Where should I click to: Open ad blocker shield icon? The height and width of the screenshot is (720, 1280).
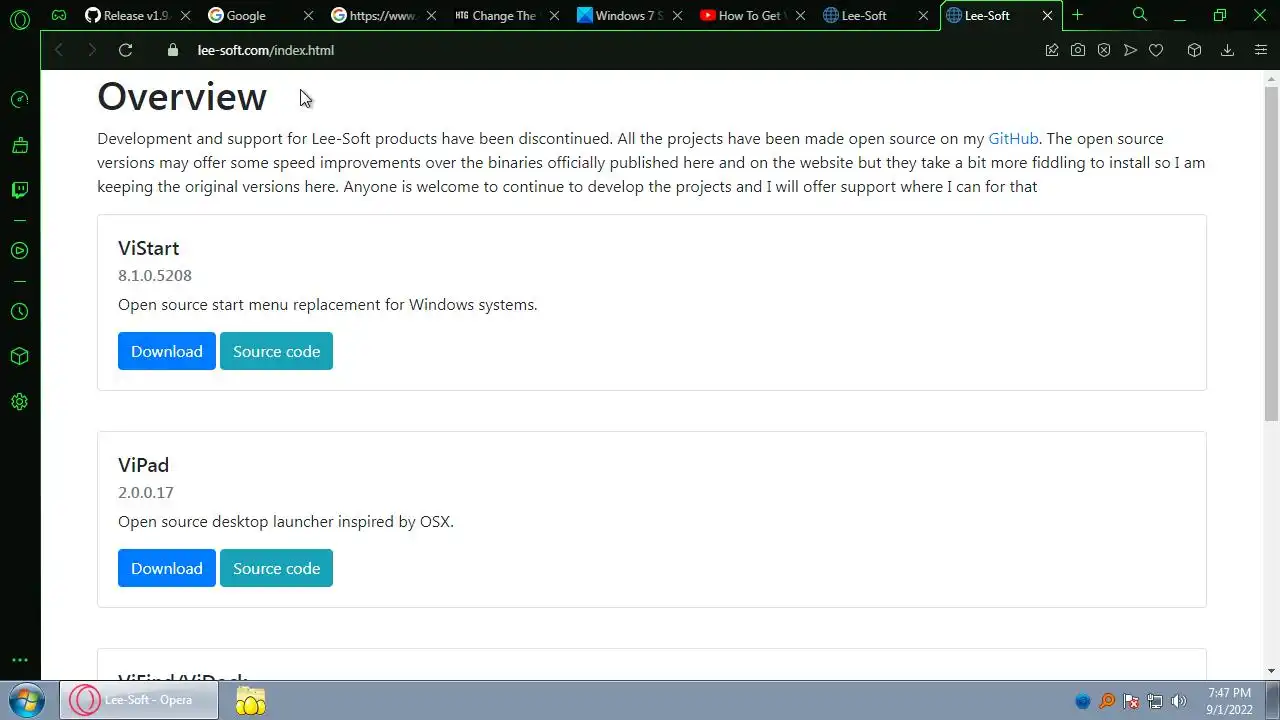(x=1104, y=50)
